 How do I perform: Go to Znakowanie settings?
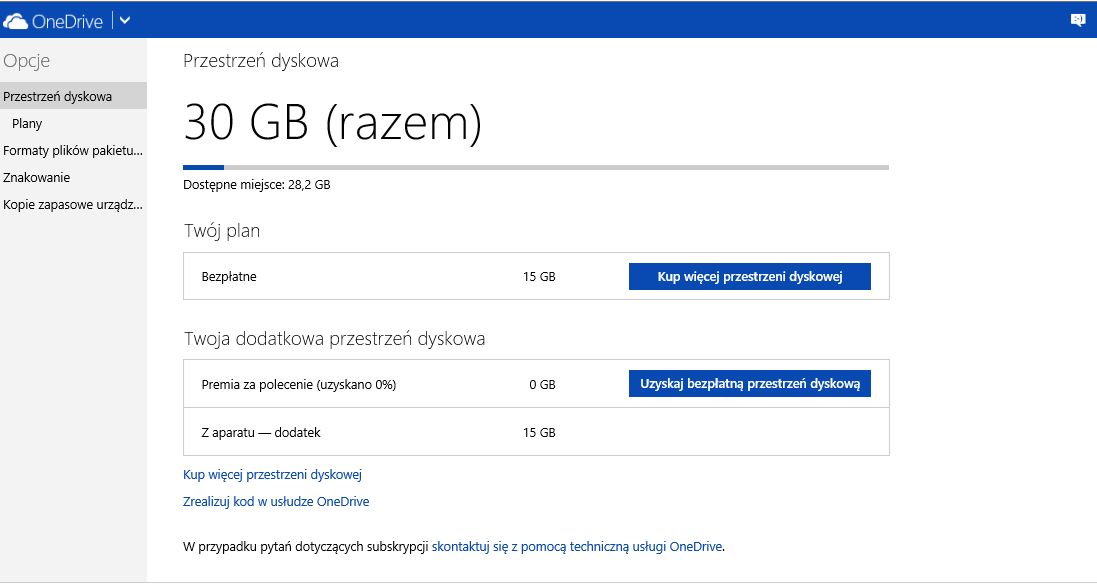tap(36, 177)
